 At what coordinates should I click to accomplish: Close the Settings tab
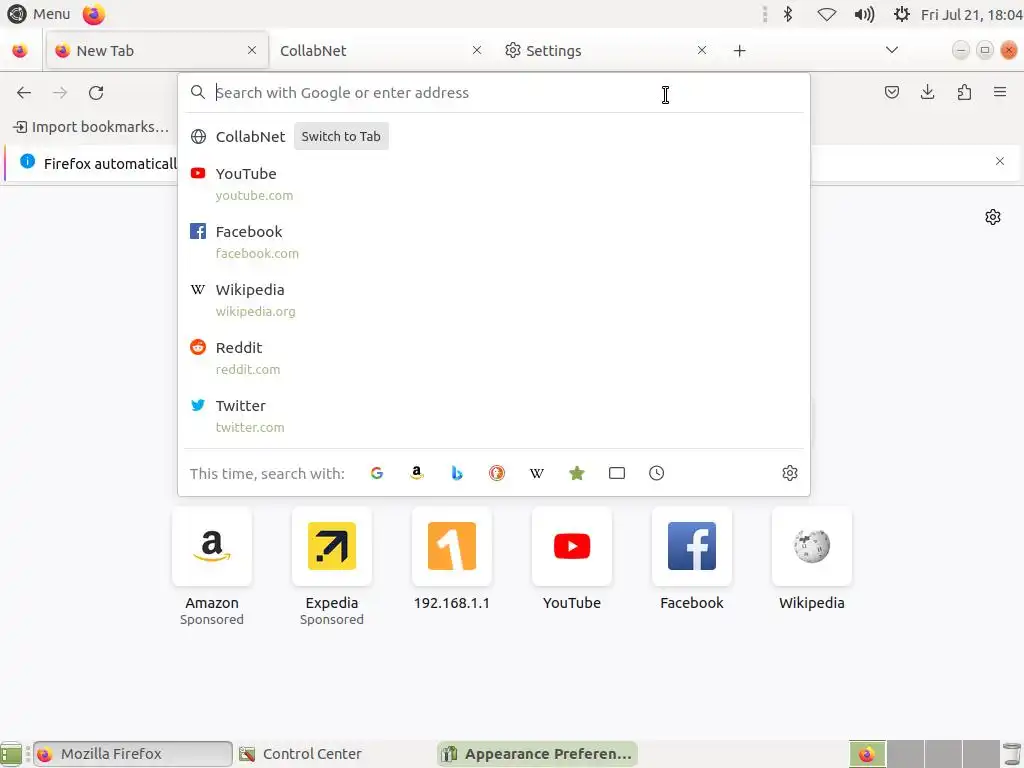tap(701, 50)
